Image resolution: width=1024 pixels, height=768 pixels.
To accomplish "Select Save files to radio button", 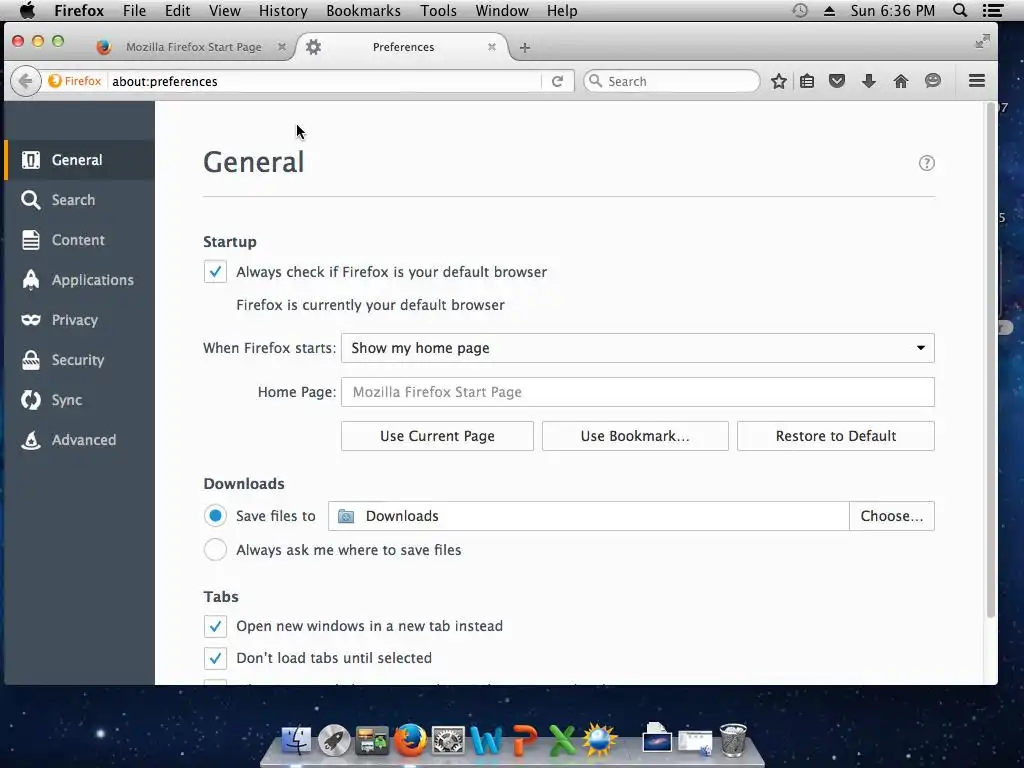I will (215, 516).
